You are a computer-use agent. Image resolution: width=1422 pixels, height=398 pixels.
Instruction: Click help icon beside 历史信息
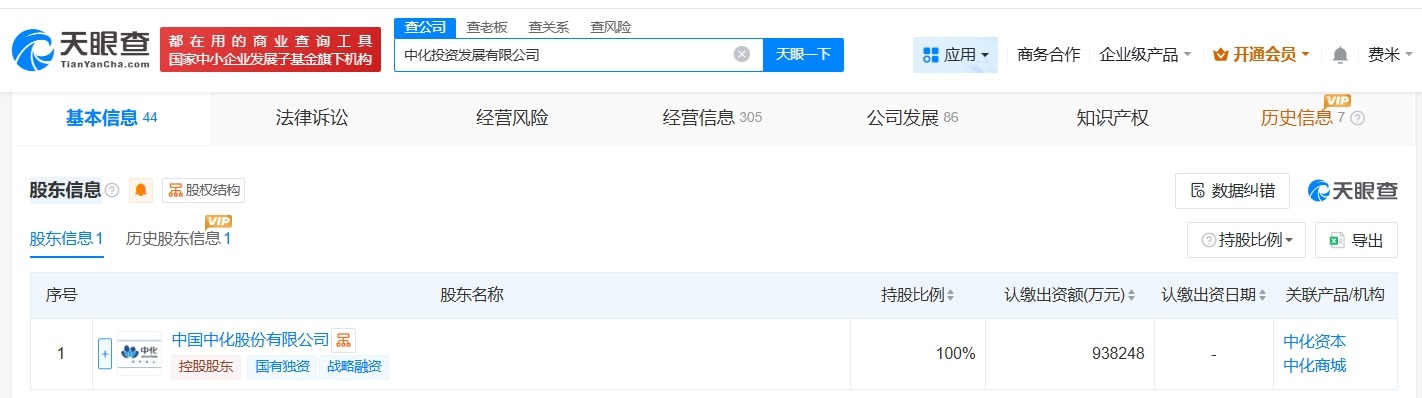point(1357,118)
